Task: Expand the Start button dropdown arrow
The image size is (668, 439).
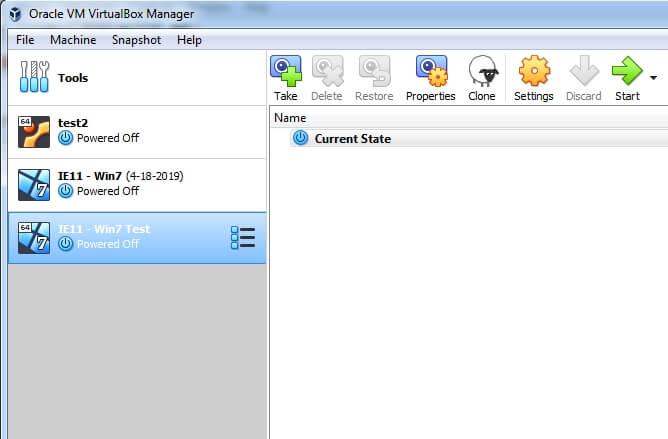Action: tap(654, 78)
